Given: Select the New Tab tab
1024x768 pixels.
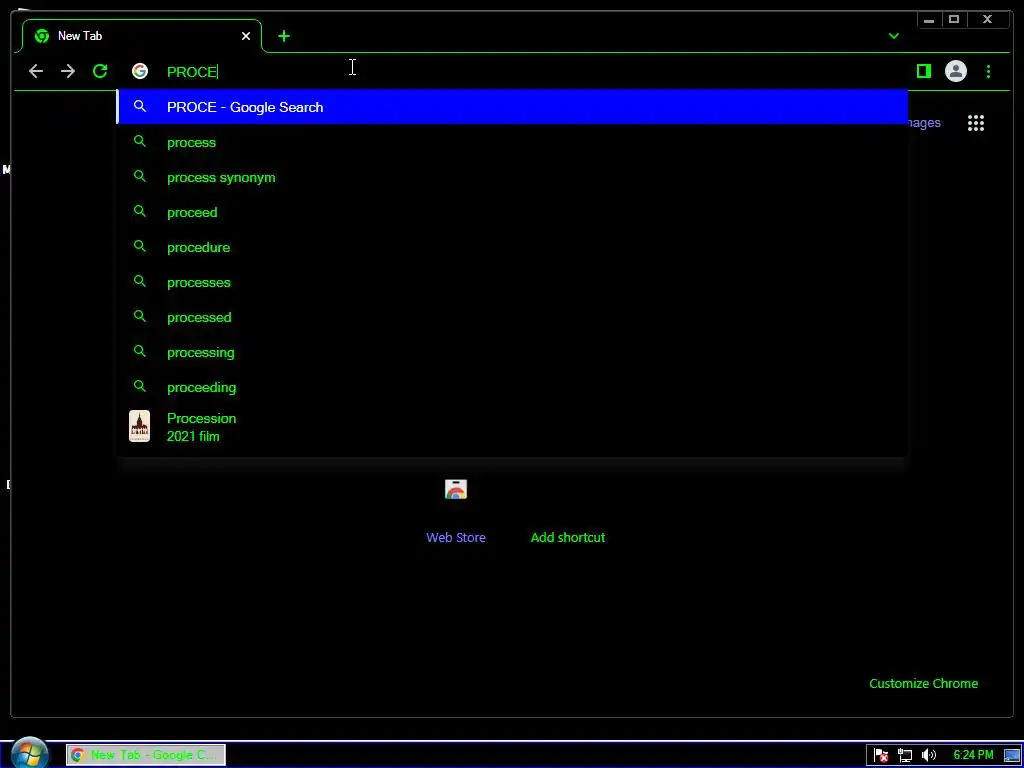Looking at the screenshot, I should [x=142, y=36].
